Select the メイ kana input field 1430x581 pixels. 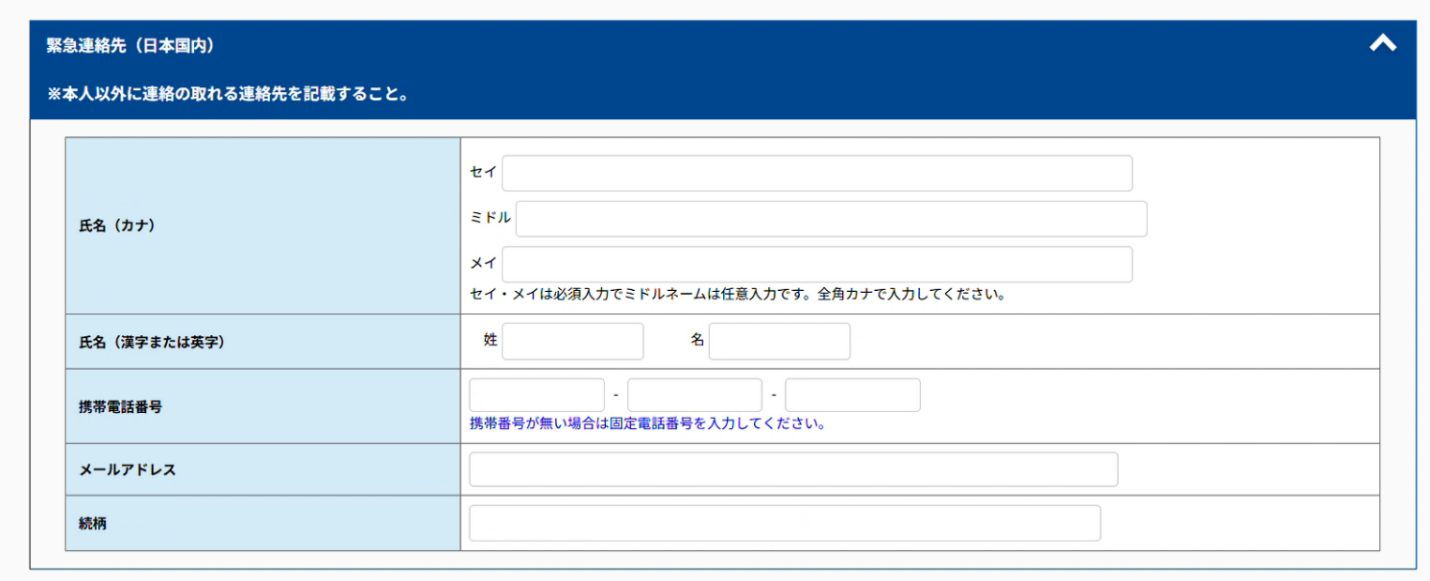pyautogui.click(x=817, y=265)
